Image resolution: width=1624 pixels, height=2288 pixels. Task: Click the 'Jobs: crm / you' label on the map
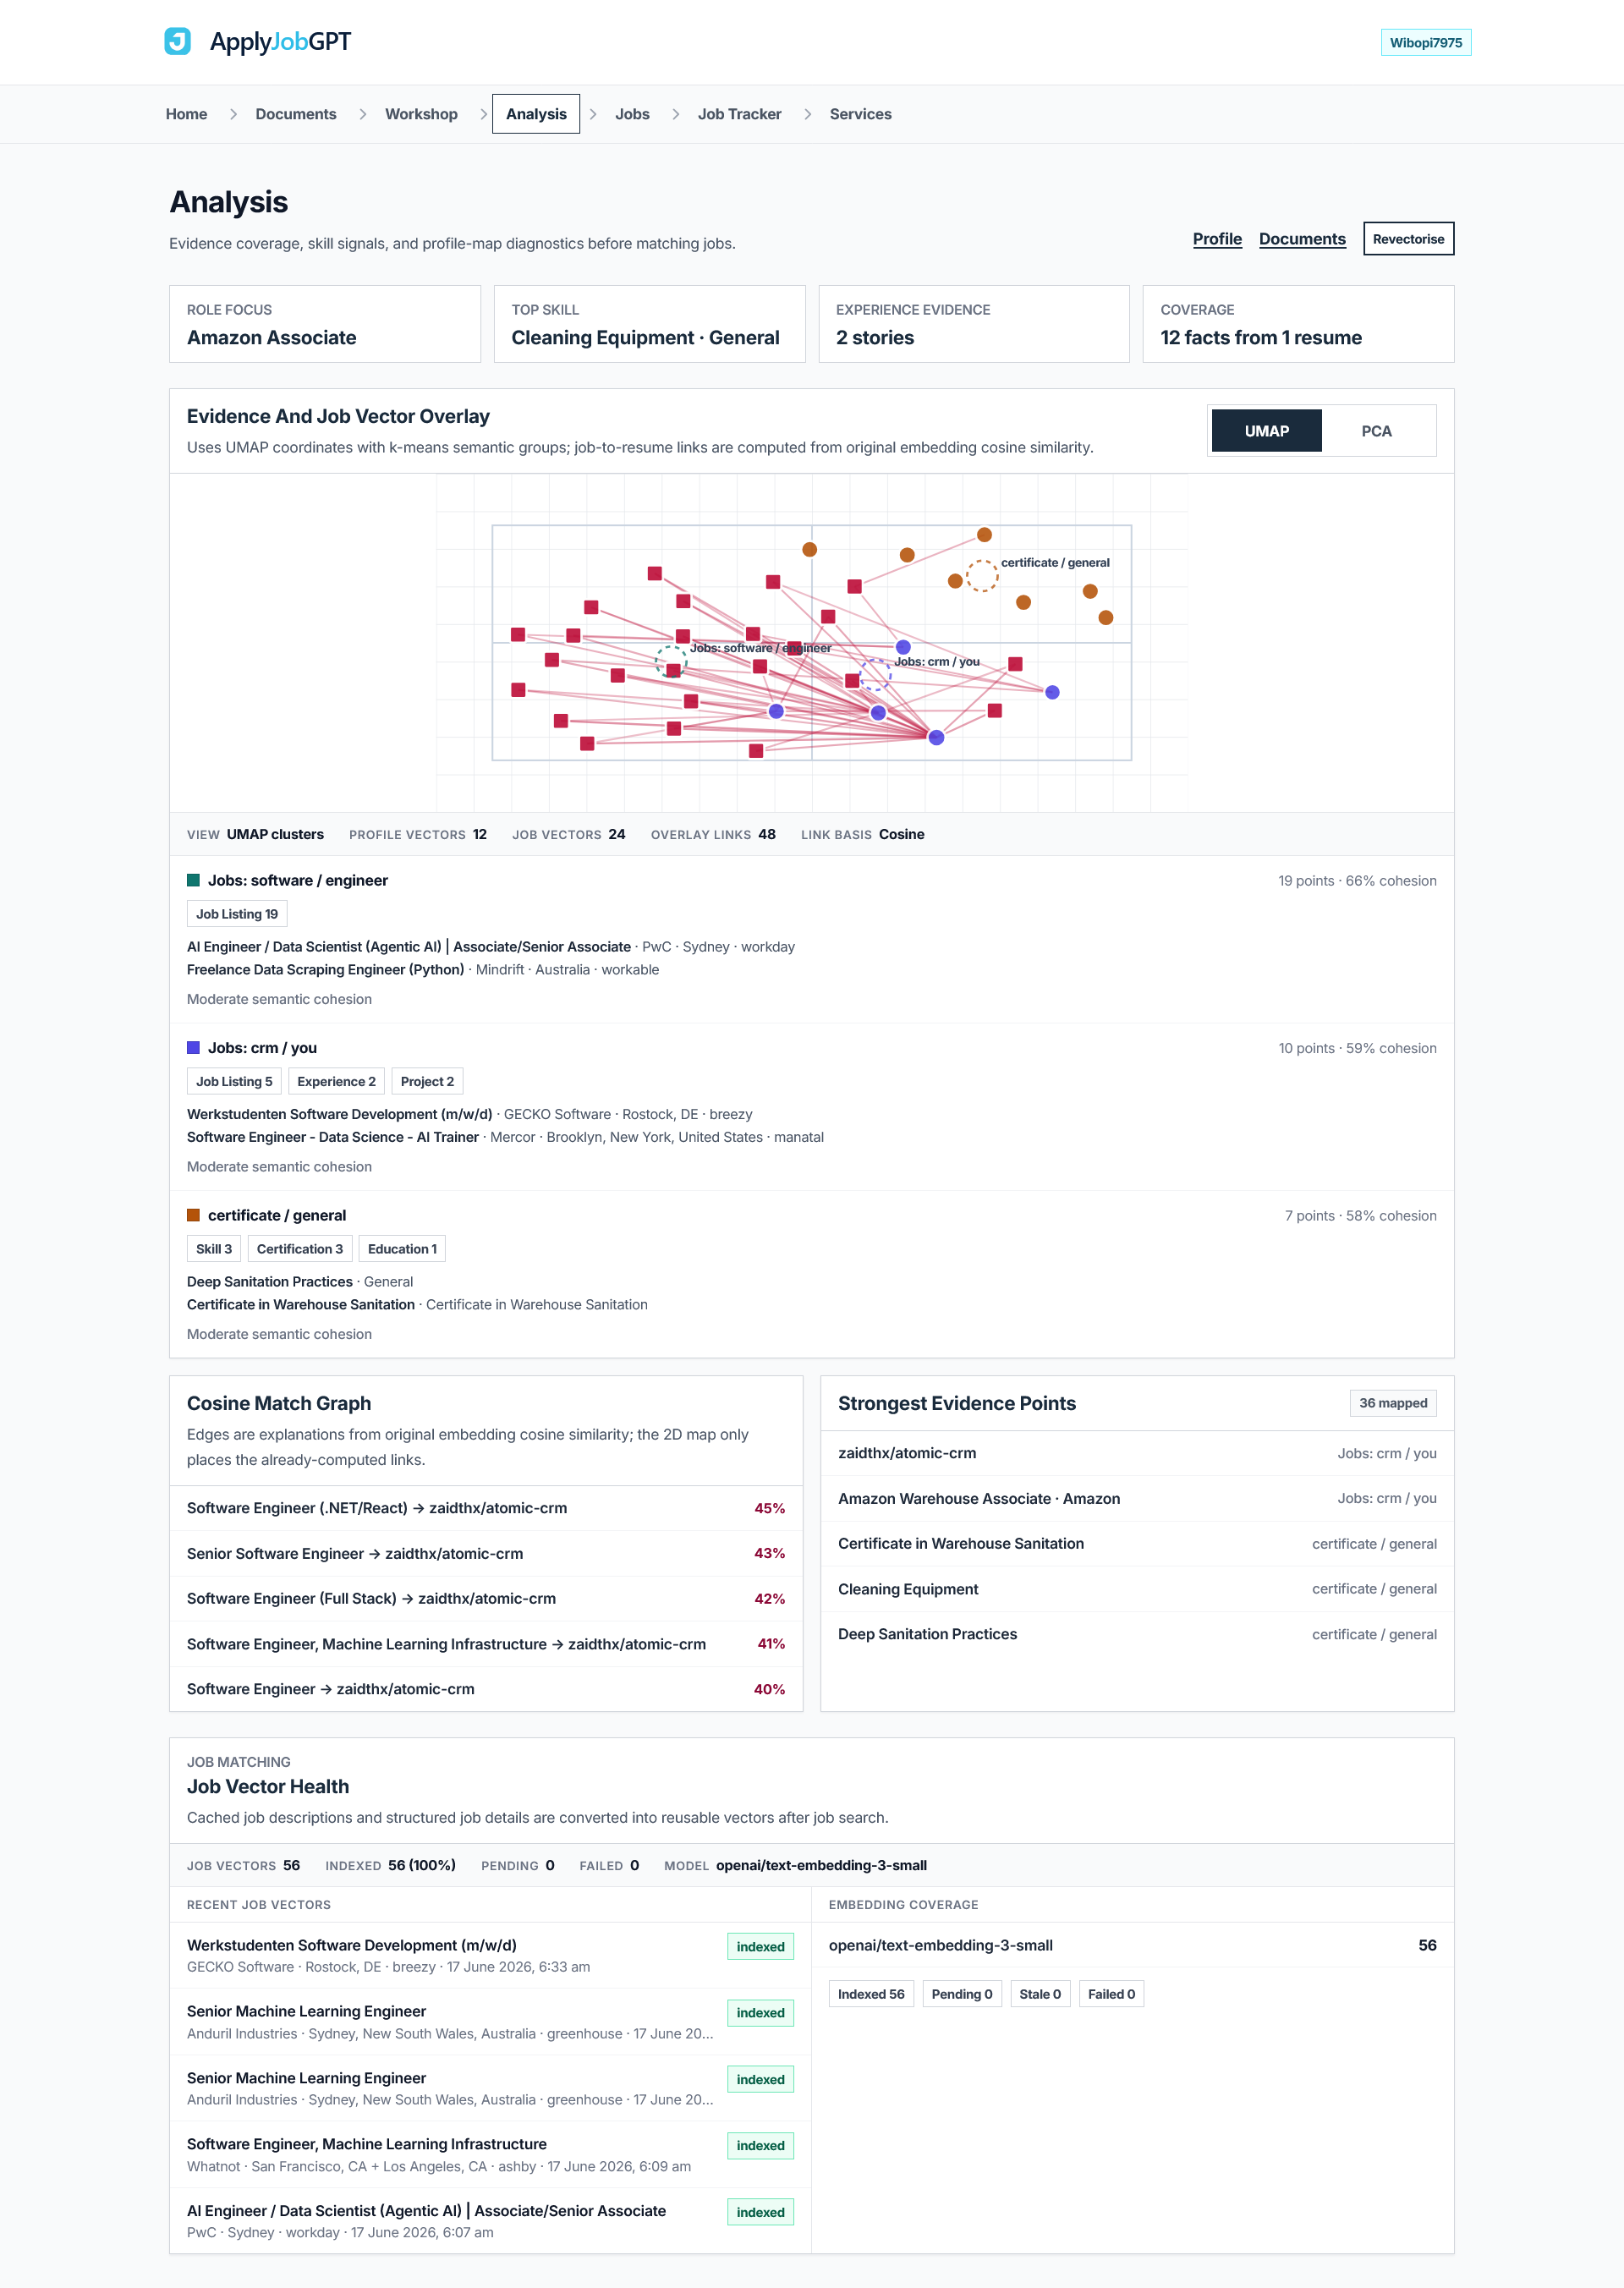(x=937, y=662)
